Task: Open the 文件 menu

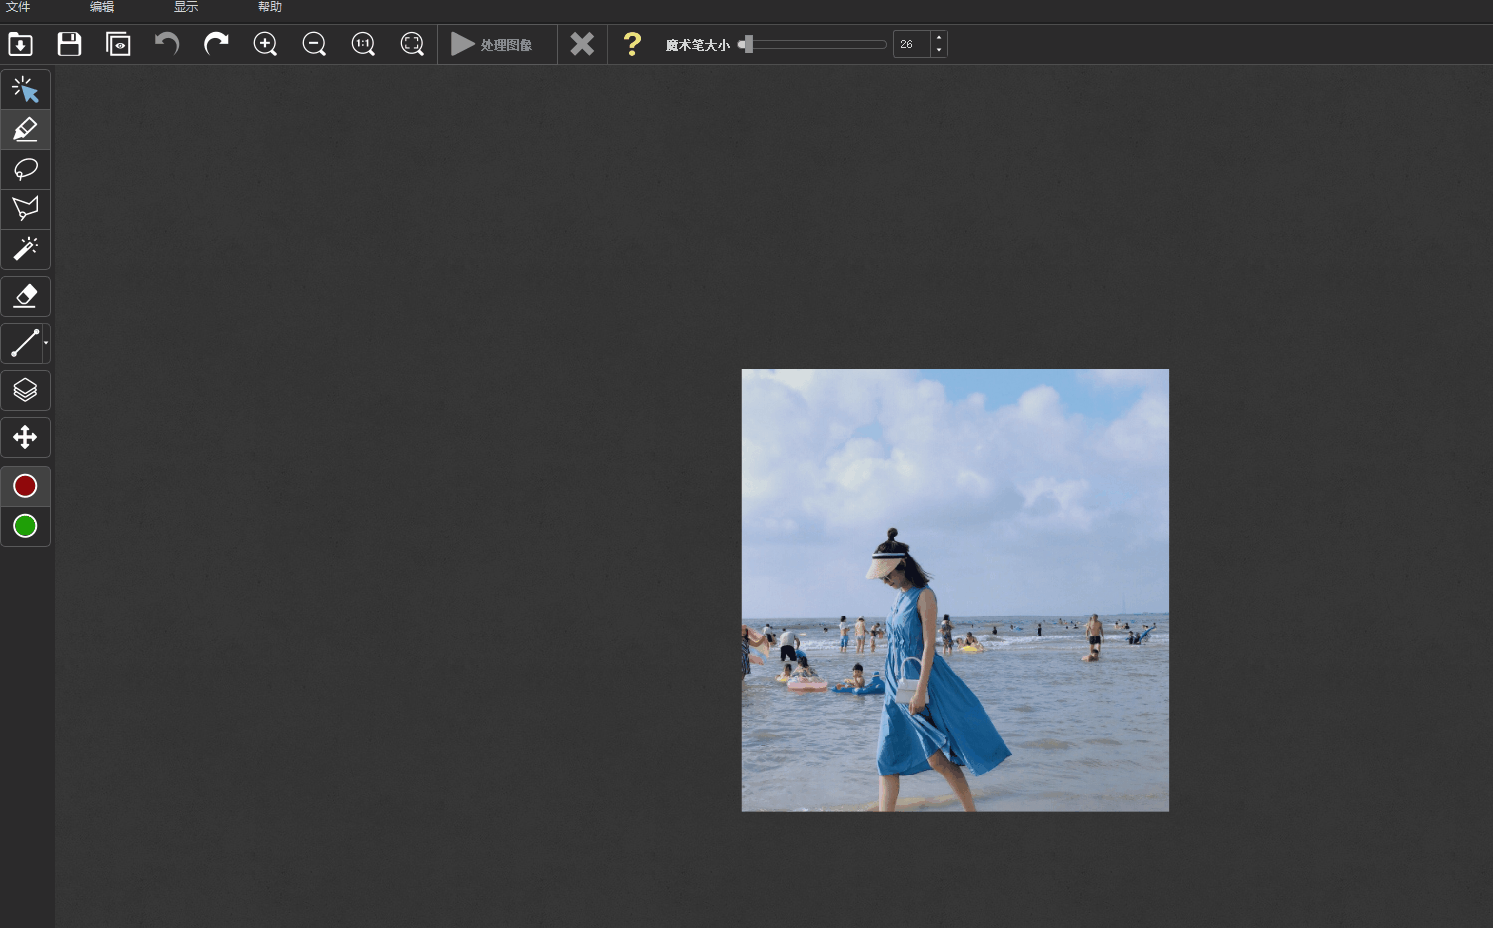Action: (x=18, y=7)
